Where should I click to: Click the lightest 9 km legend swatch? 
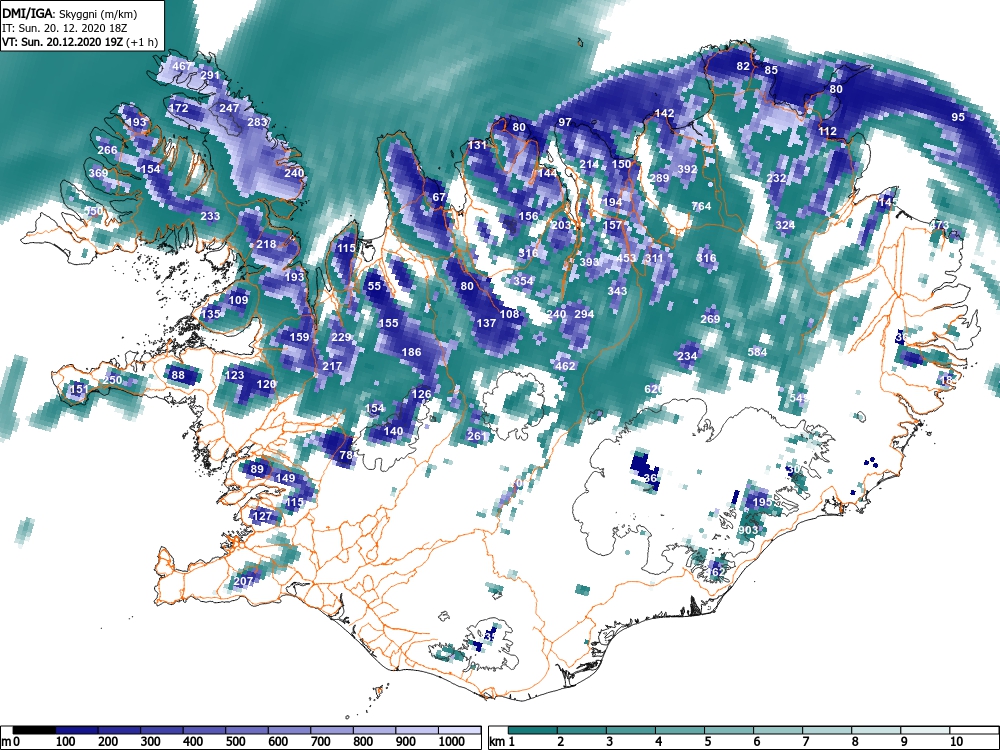925,730
